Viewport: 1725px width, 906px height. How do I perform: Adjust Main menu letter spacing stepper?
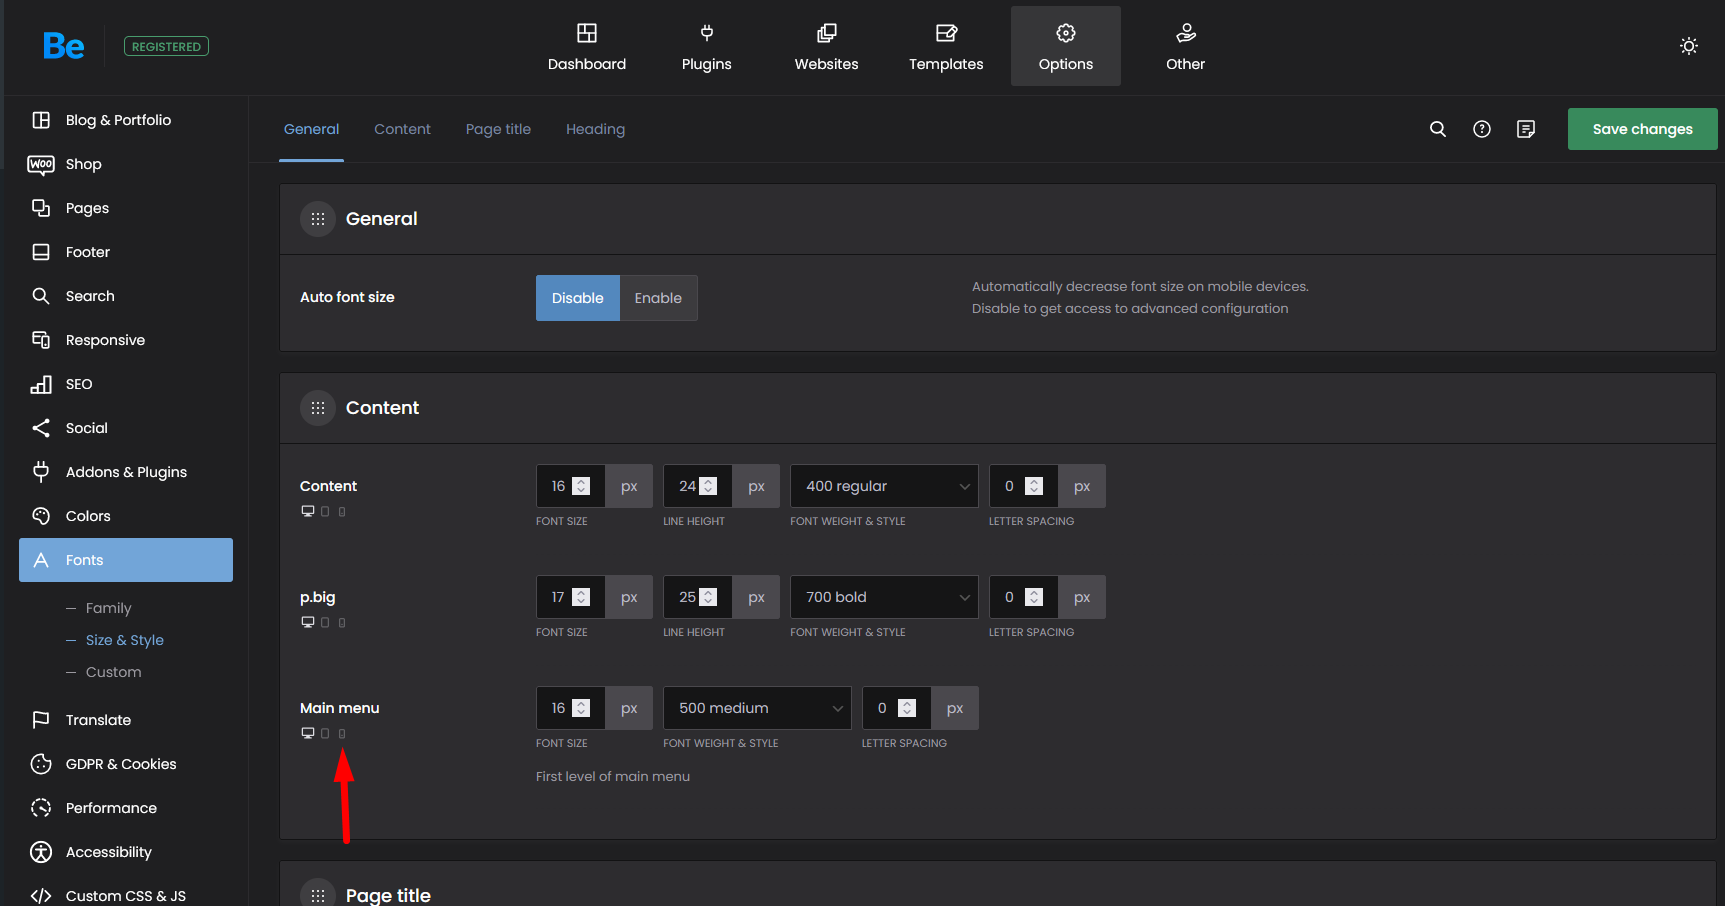[x=907, y=708]
